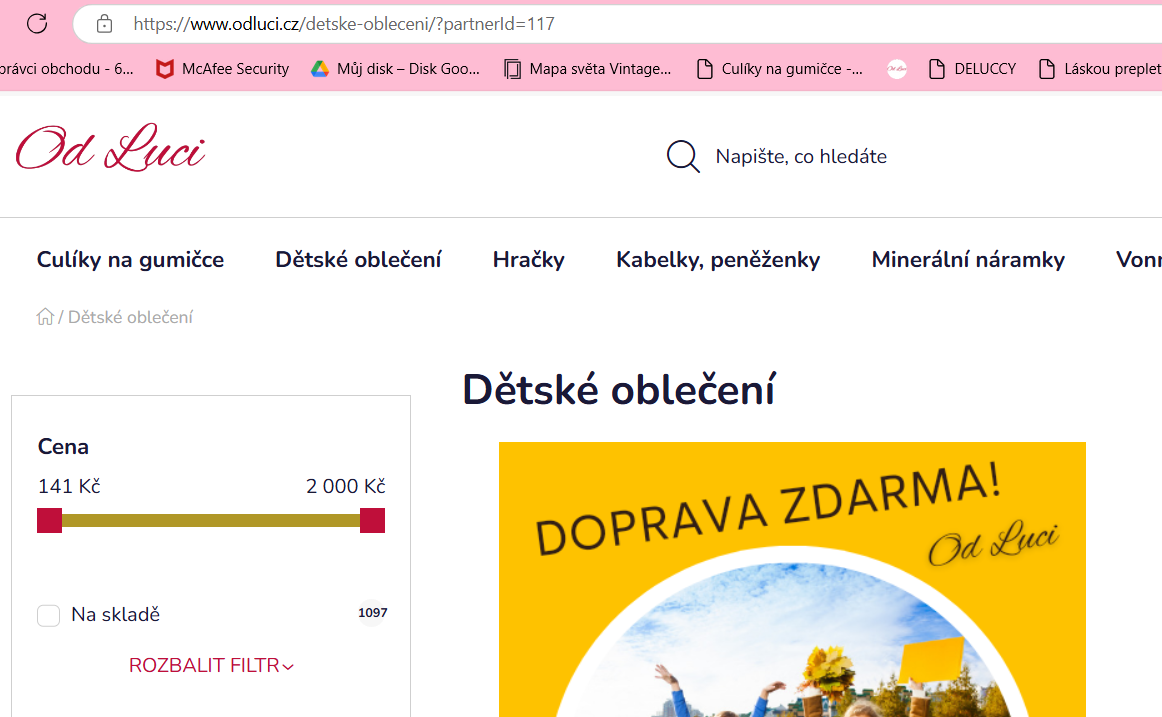
Task: Click the Dětské oblečení breadcrumb text
Action: (130, 317)
